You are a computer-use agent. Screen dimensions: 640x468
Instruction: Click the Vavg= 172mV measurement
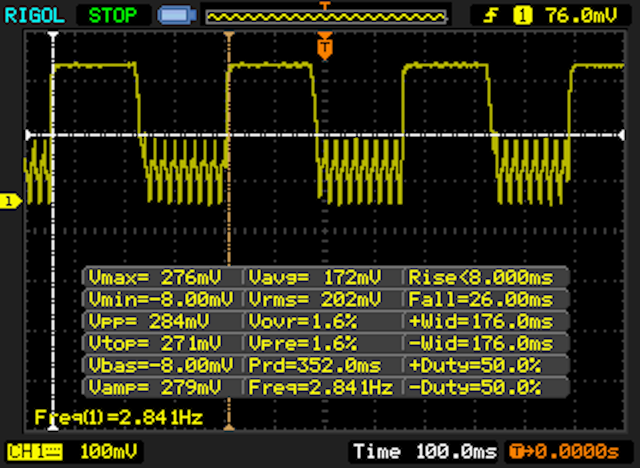(315, 277)
